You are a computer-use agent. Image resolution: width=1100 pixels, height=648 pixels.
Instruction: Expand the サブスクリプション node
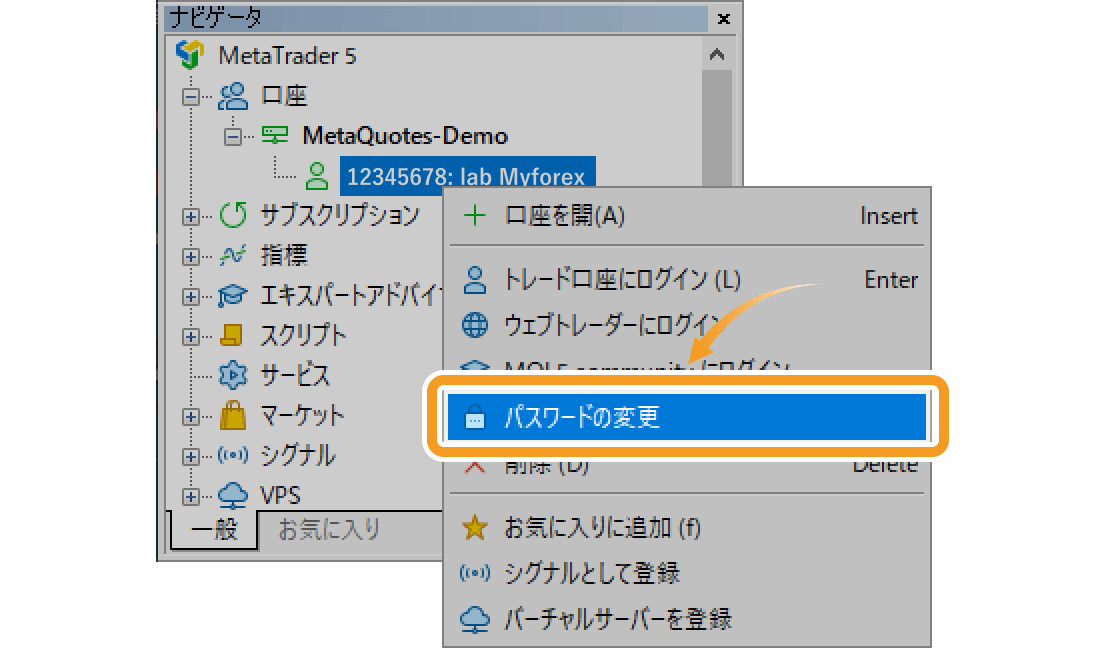pos(190,217)
